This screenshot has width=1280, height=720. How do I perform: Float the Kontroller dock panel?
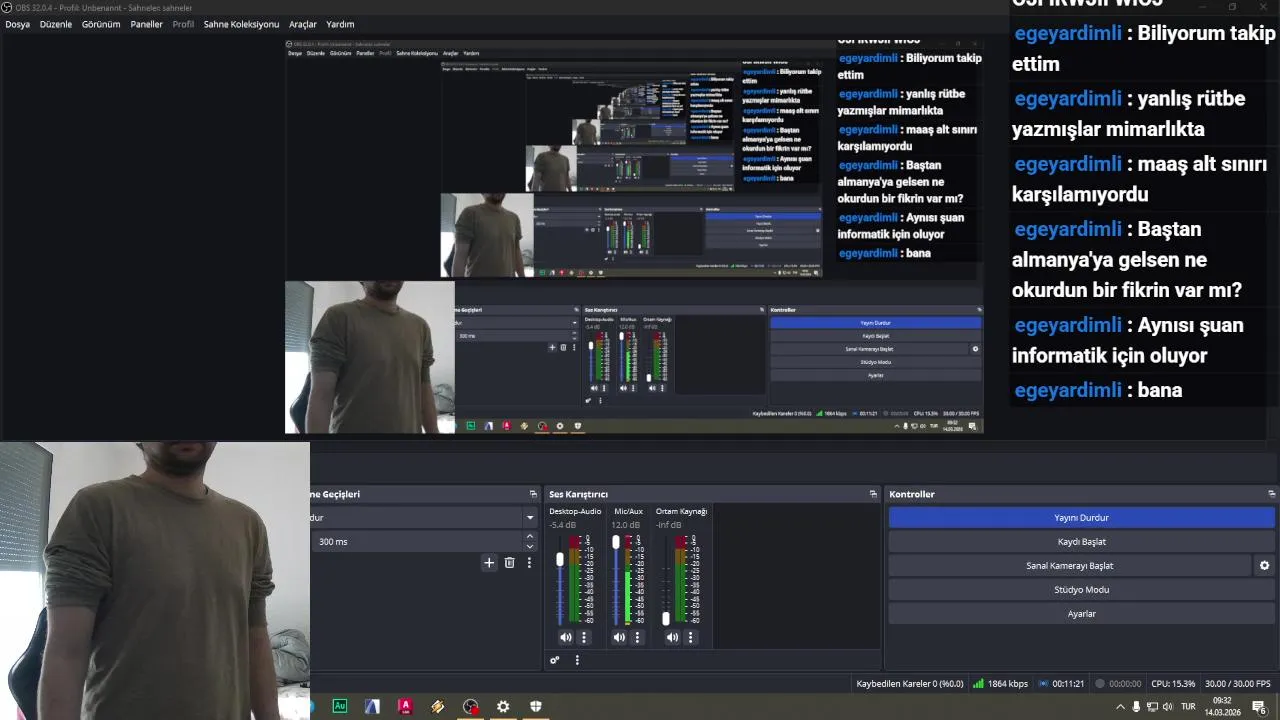1272,494
